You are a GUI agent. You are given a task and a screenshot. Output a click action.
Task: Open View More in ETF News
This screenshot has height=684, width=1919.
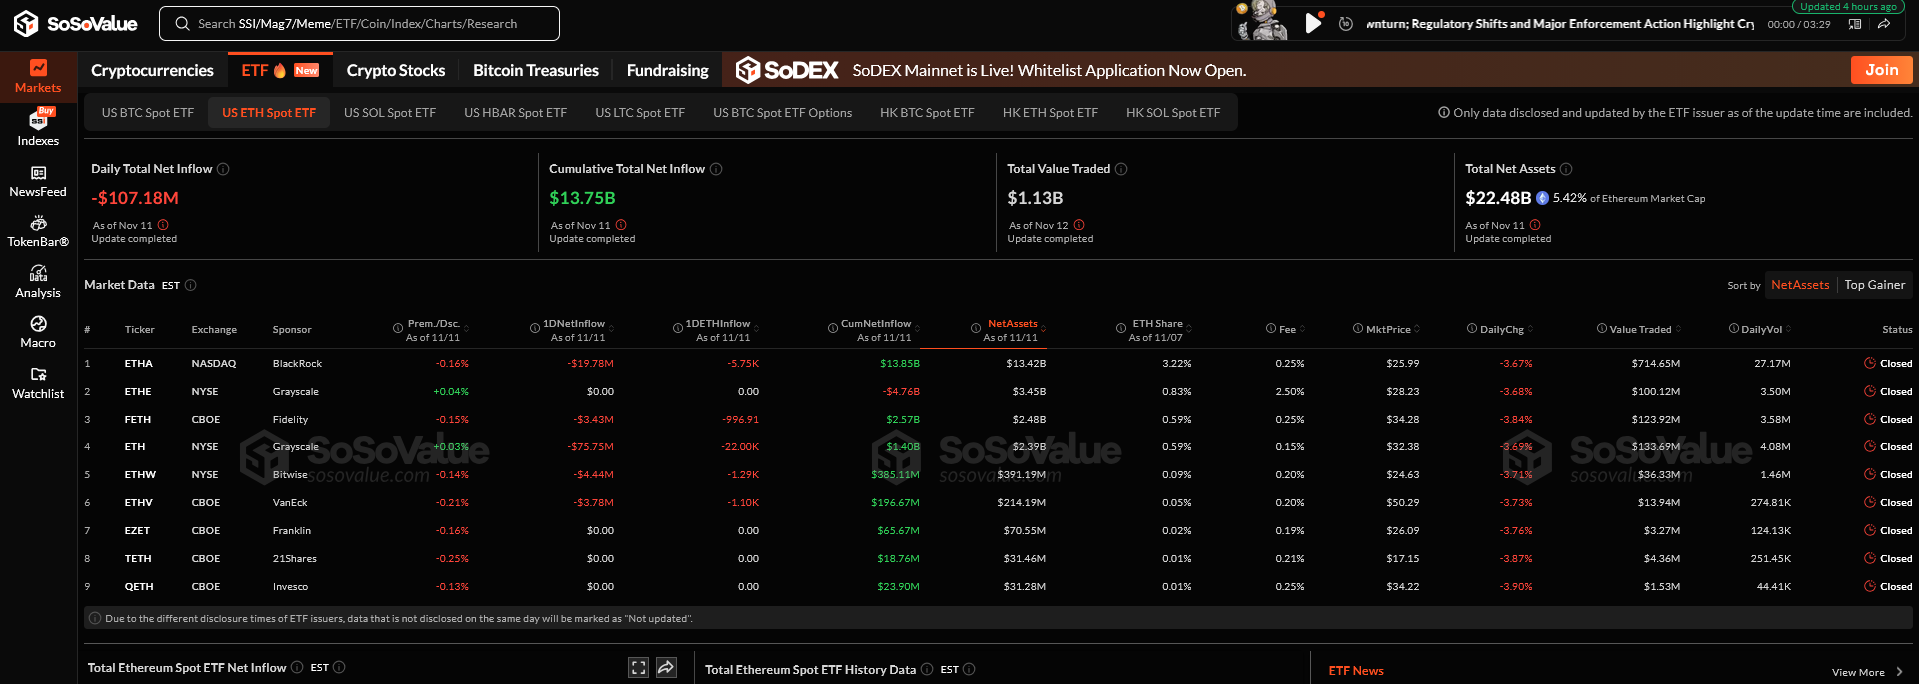(x=1867, y=672)
